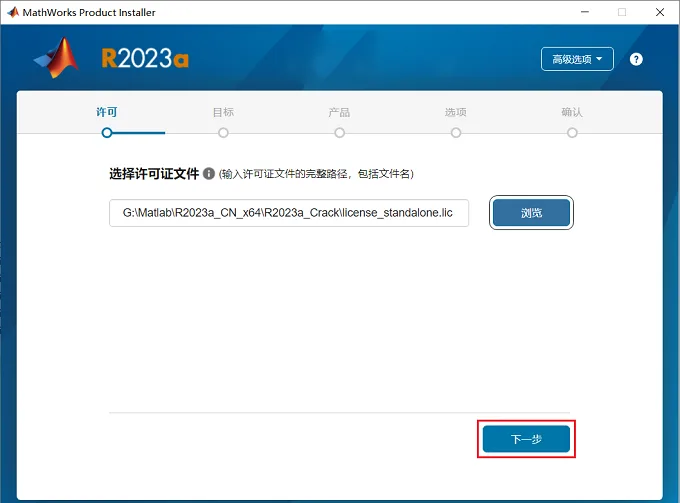This screenshot has width=680, height=503.
Task: Click the 浏览 browse button
Action: tap(531, 213)
